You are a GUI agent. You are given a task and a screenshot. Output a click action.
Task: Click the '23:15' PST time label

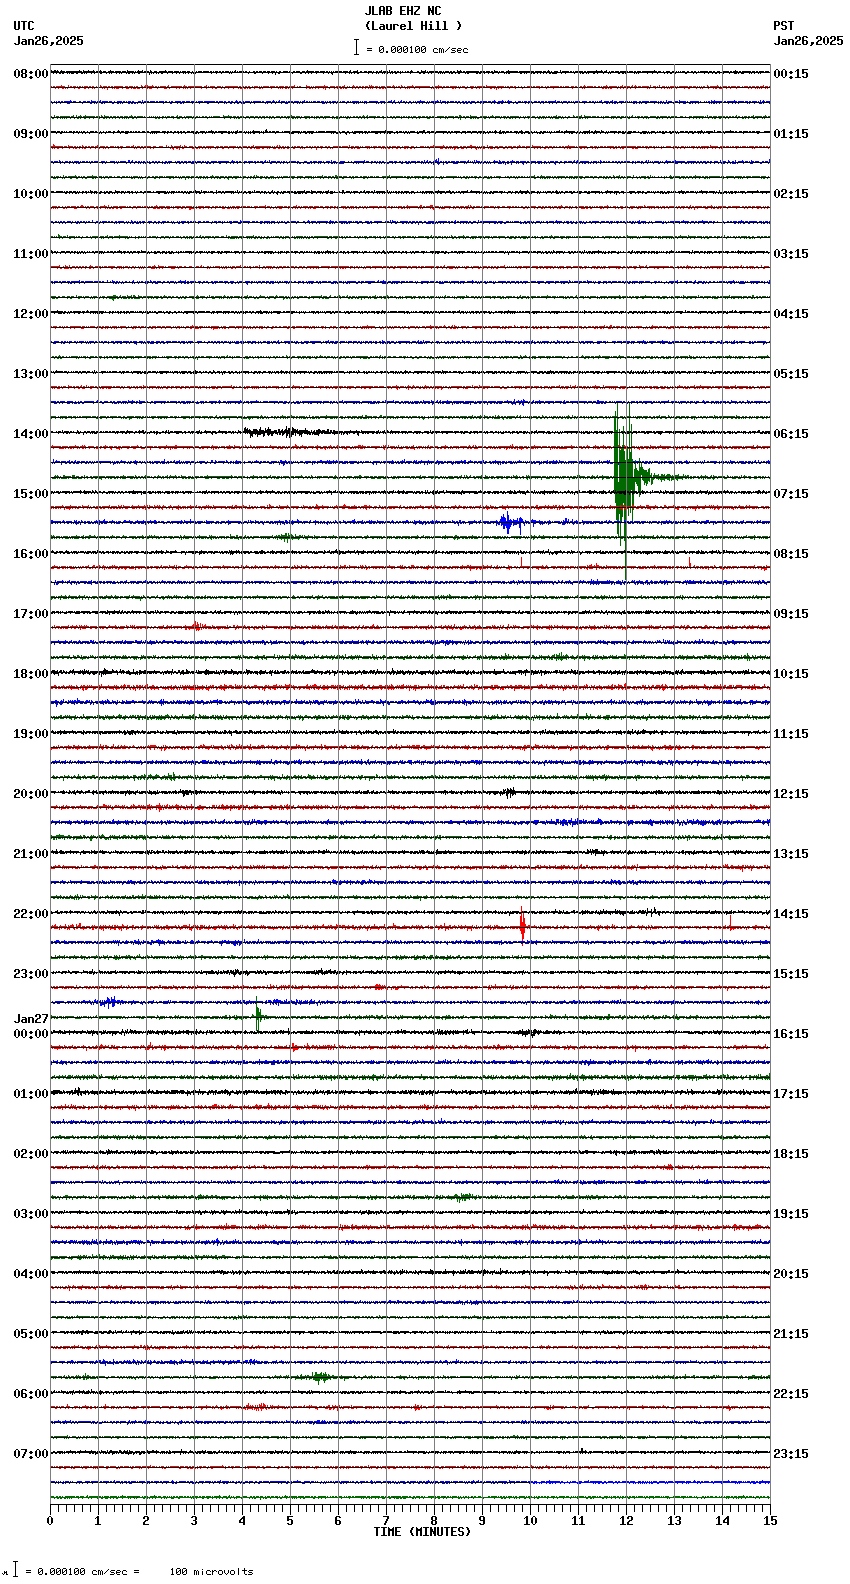[x=791, y=1454]
